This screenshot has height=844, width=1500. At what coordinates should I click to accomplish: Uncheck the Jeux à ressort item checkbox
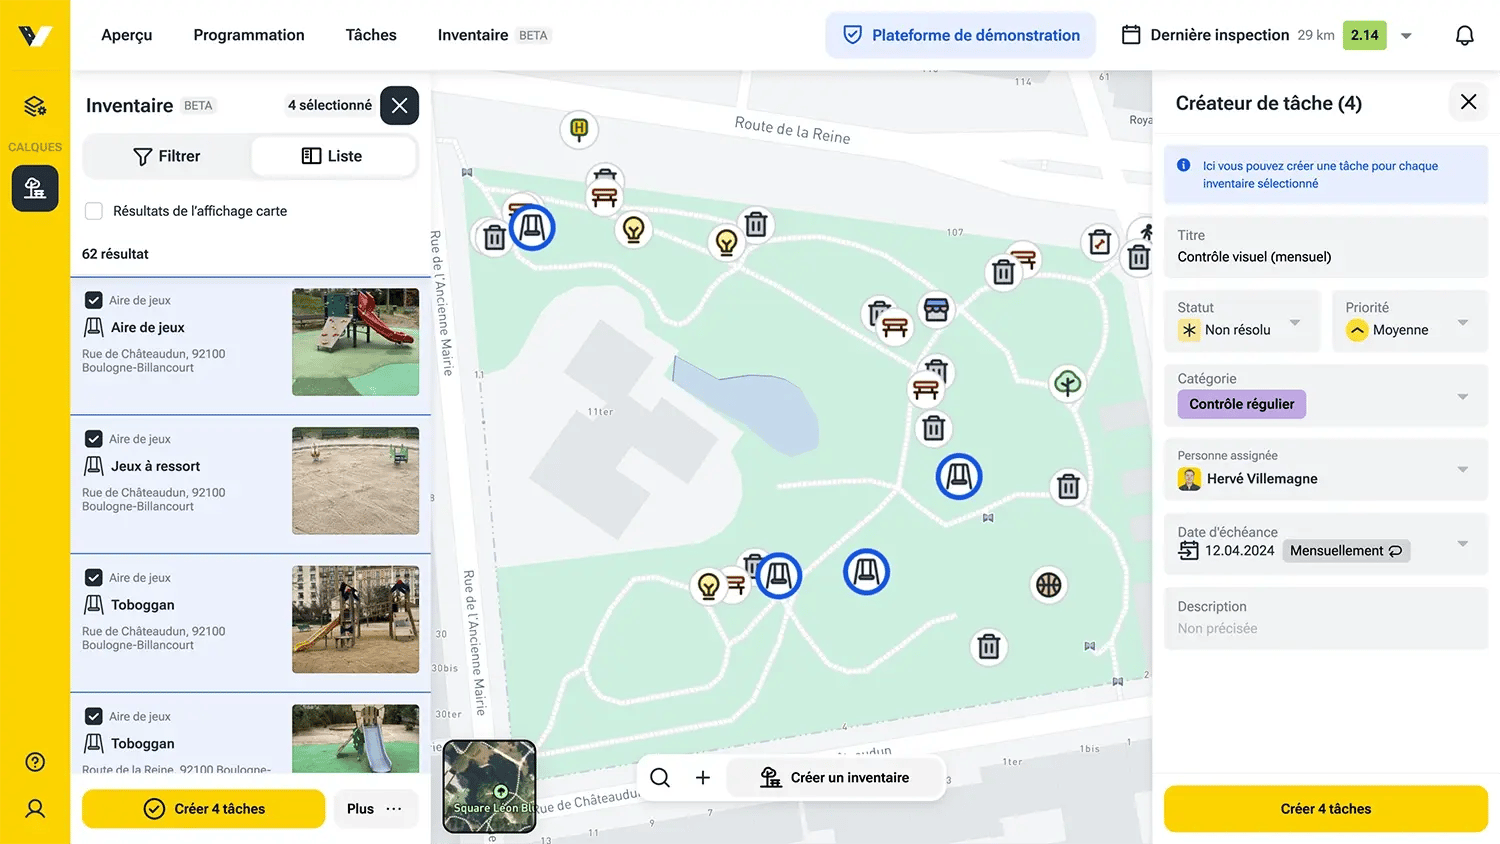[94, 439]
